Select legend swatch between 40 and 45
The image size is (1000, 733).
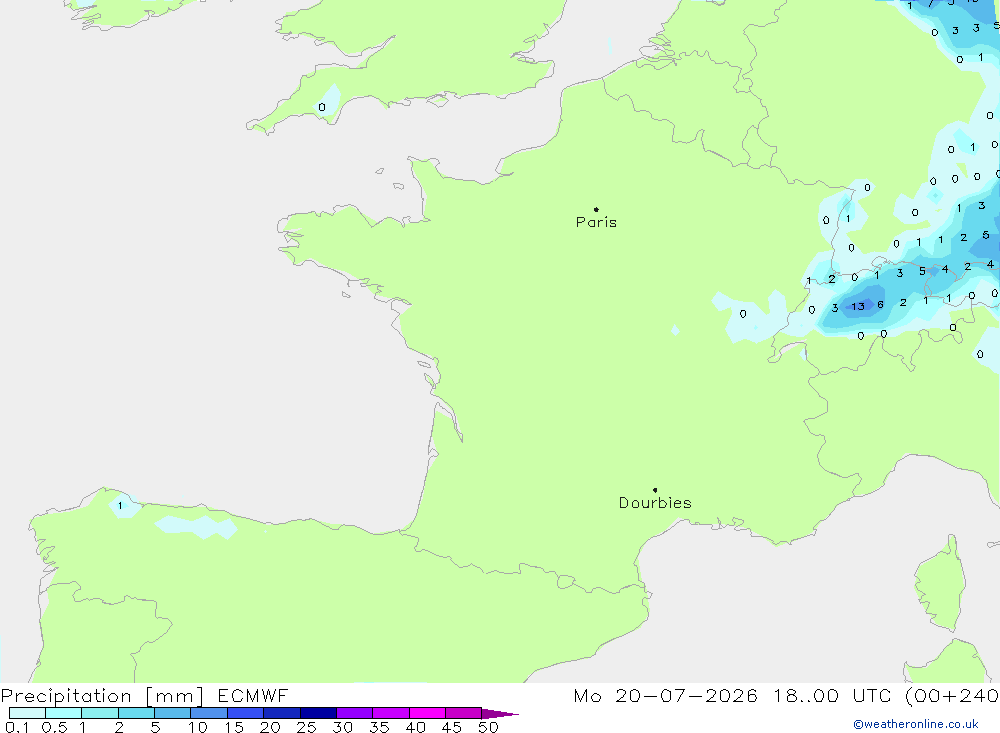(427, 713)
